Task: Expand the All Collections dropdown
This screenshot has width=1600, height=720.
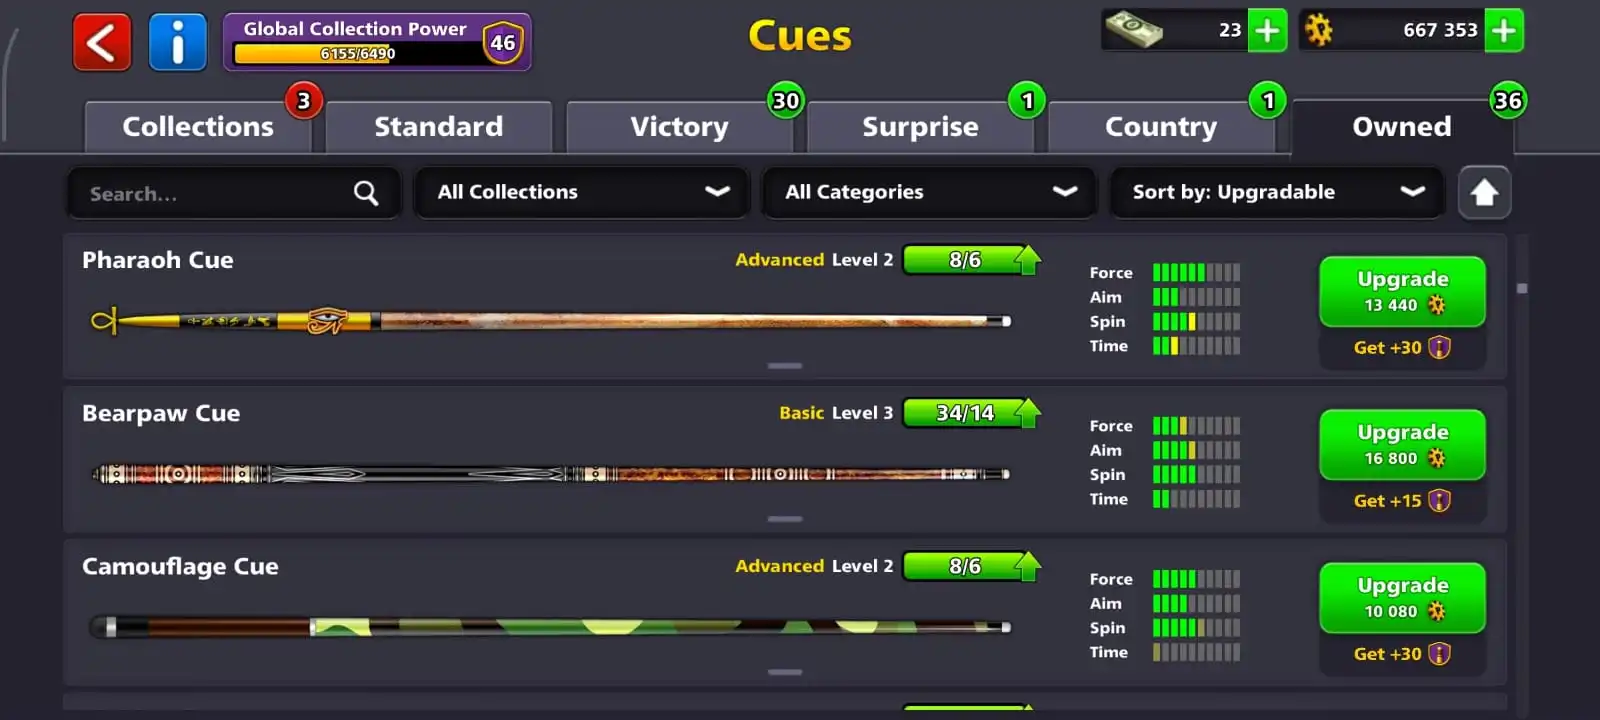Action: tap(581, 192)
